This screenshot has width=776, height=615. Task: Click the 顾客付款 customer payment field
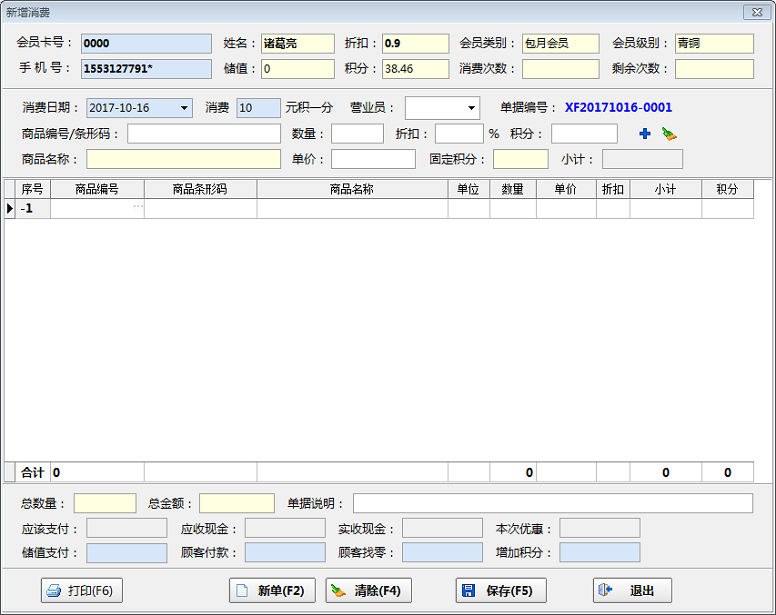(x=284, y=553)
